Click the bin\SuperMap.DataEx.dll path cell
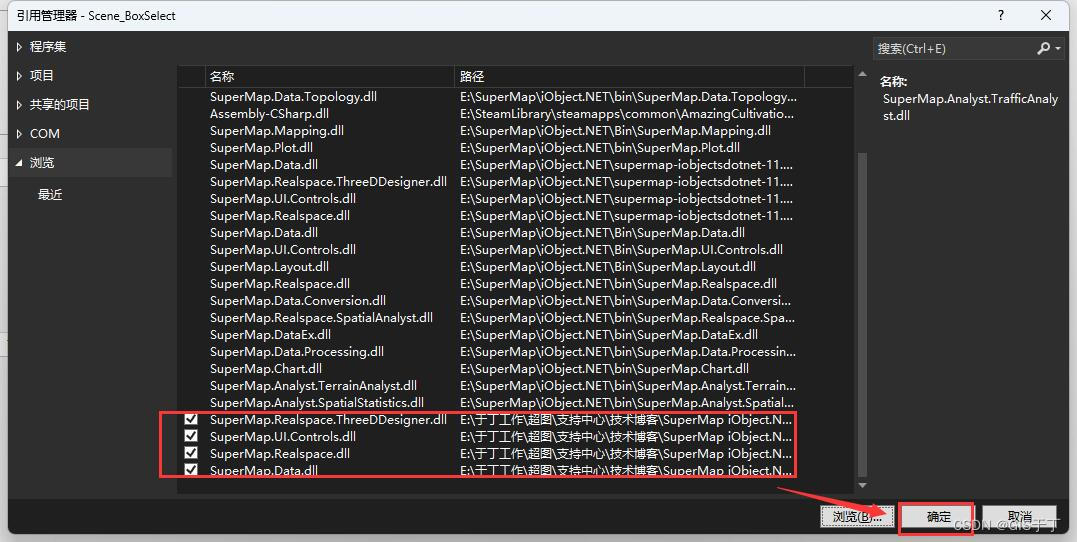 pos(609,335)
